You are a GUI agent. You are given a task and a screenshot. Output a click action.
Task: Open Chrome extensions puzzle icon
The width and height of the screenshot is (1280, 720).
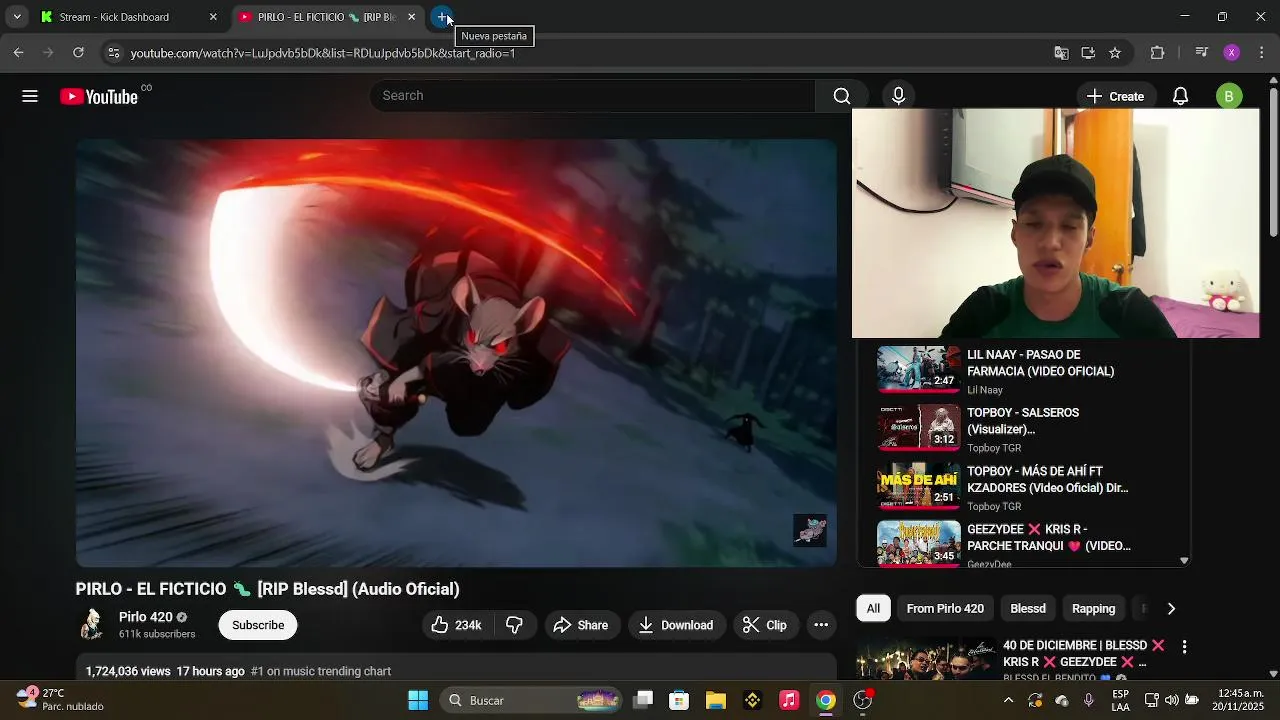[x=1158, y=53]
